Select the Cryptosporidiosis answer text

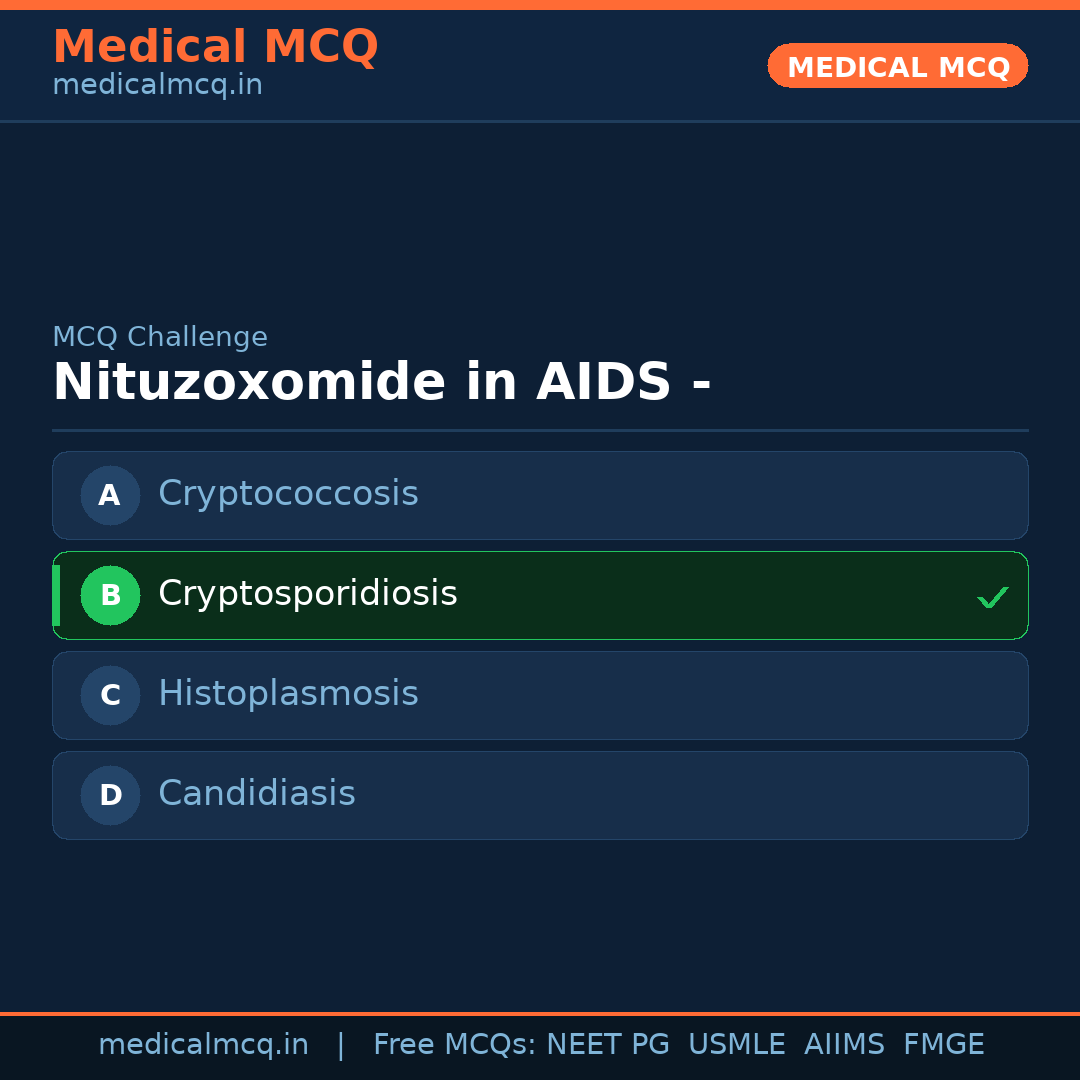click(x=307, y=594)
